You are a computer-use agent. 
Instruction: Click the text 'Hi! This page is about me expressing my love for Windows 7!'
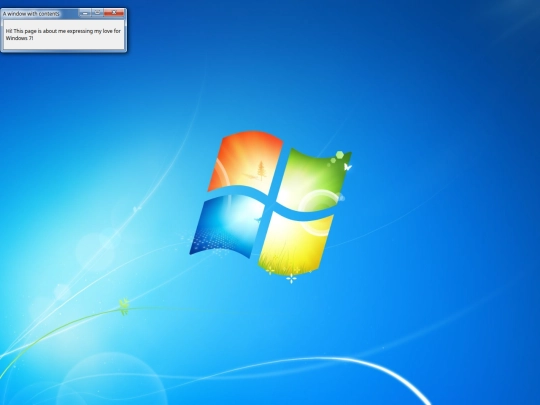[x=63, y=34]
